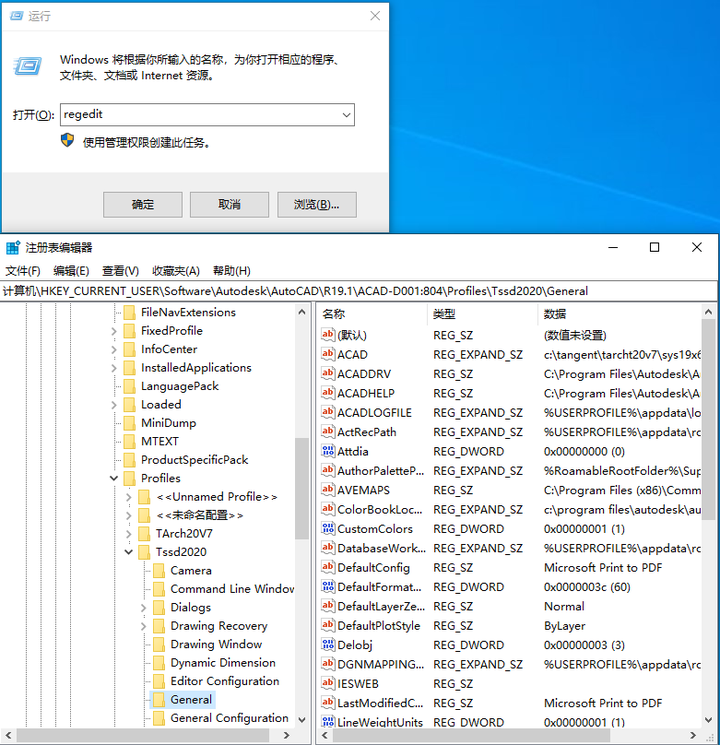
Task: Click the General key folder icon
Action: [159, 699]
